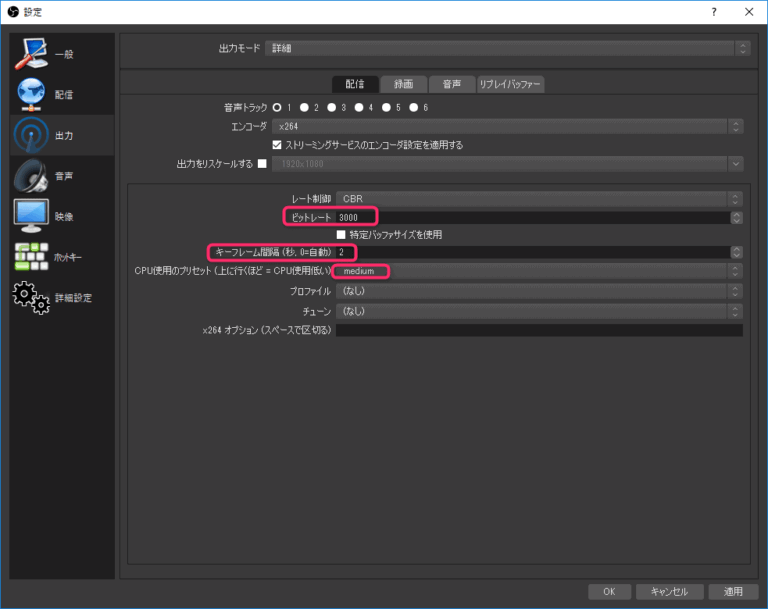
Task: Open the ホットキー (Hotkeys) keyboard icon
Action: point(30,257)
